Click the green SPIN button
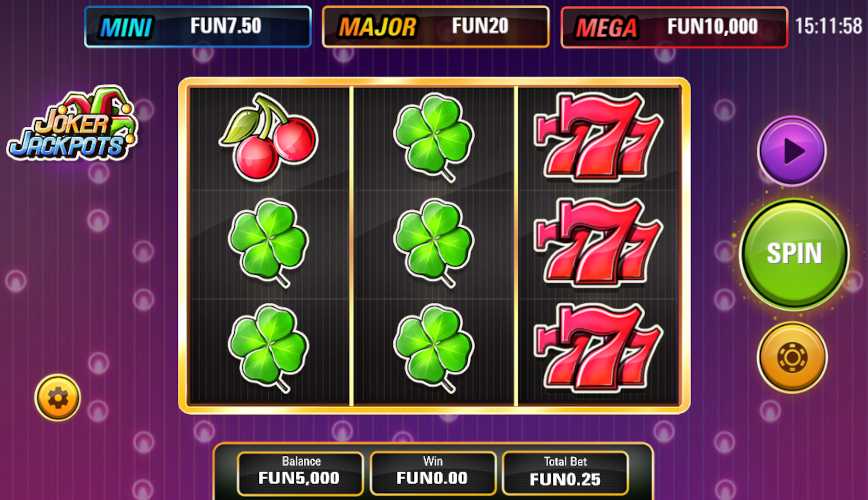 coord(794,253)
